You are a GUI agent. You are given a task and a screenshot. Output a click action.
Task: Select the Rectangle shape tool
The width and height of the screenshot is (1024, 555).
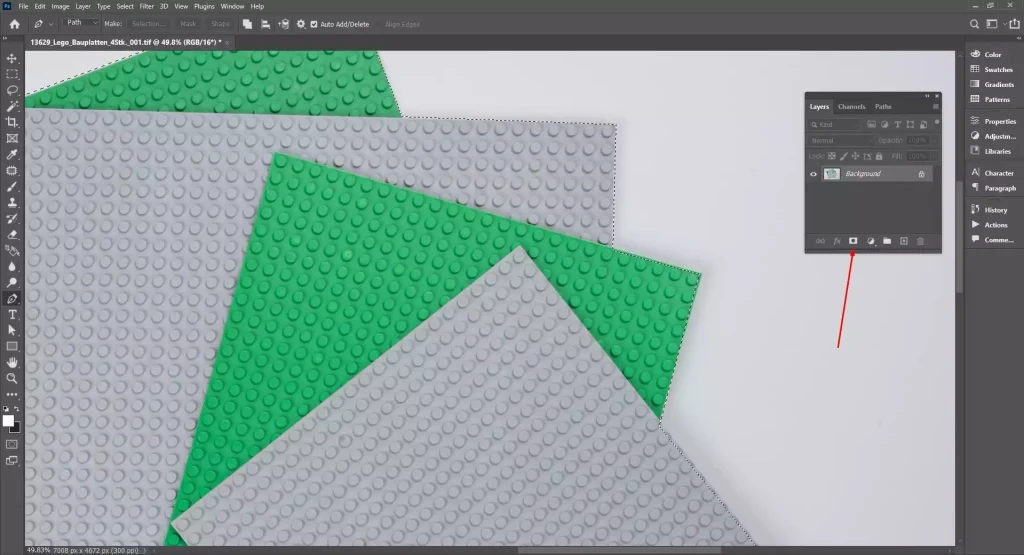12,346
